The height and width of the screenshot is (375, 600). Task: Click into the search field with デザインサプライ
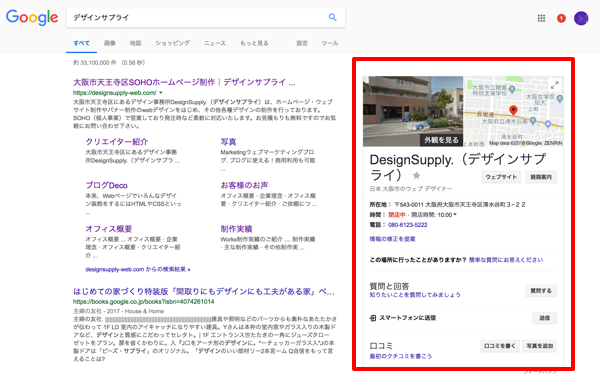pyautogui.click(x=195, y=18)
